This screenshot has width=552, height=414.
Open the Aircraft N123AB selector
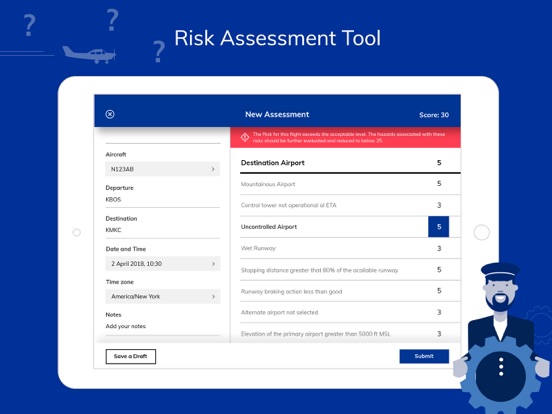[163, 169]
